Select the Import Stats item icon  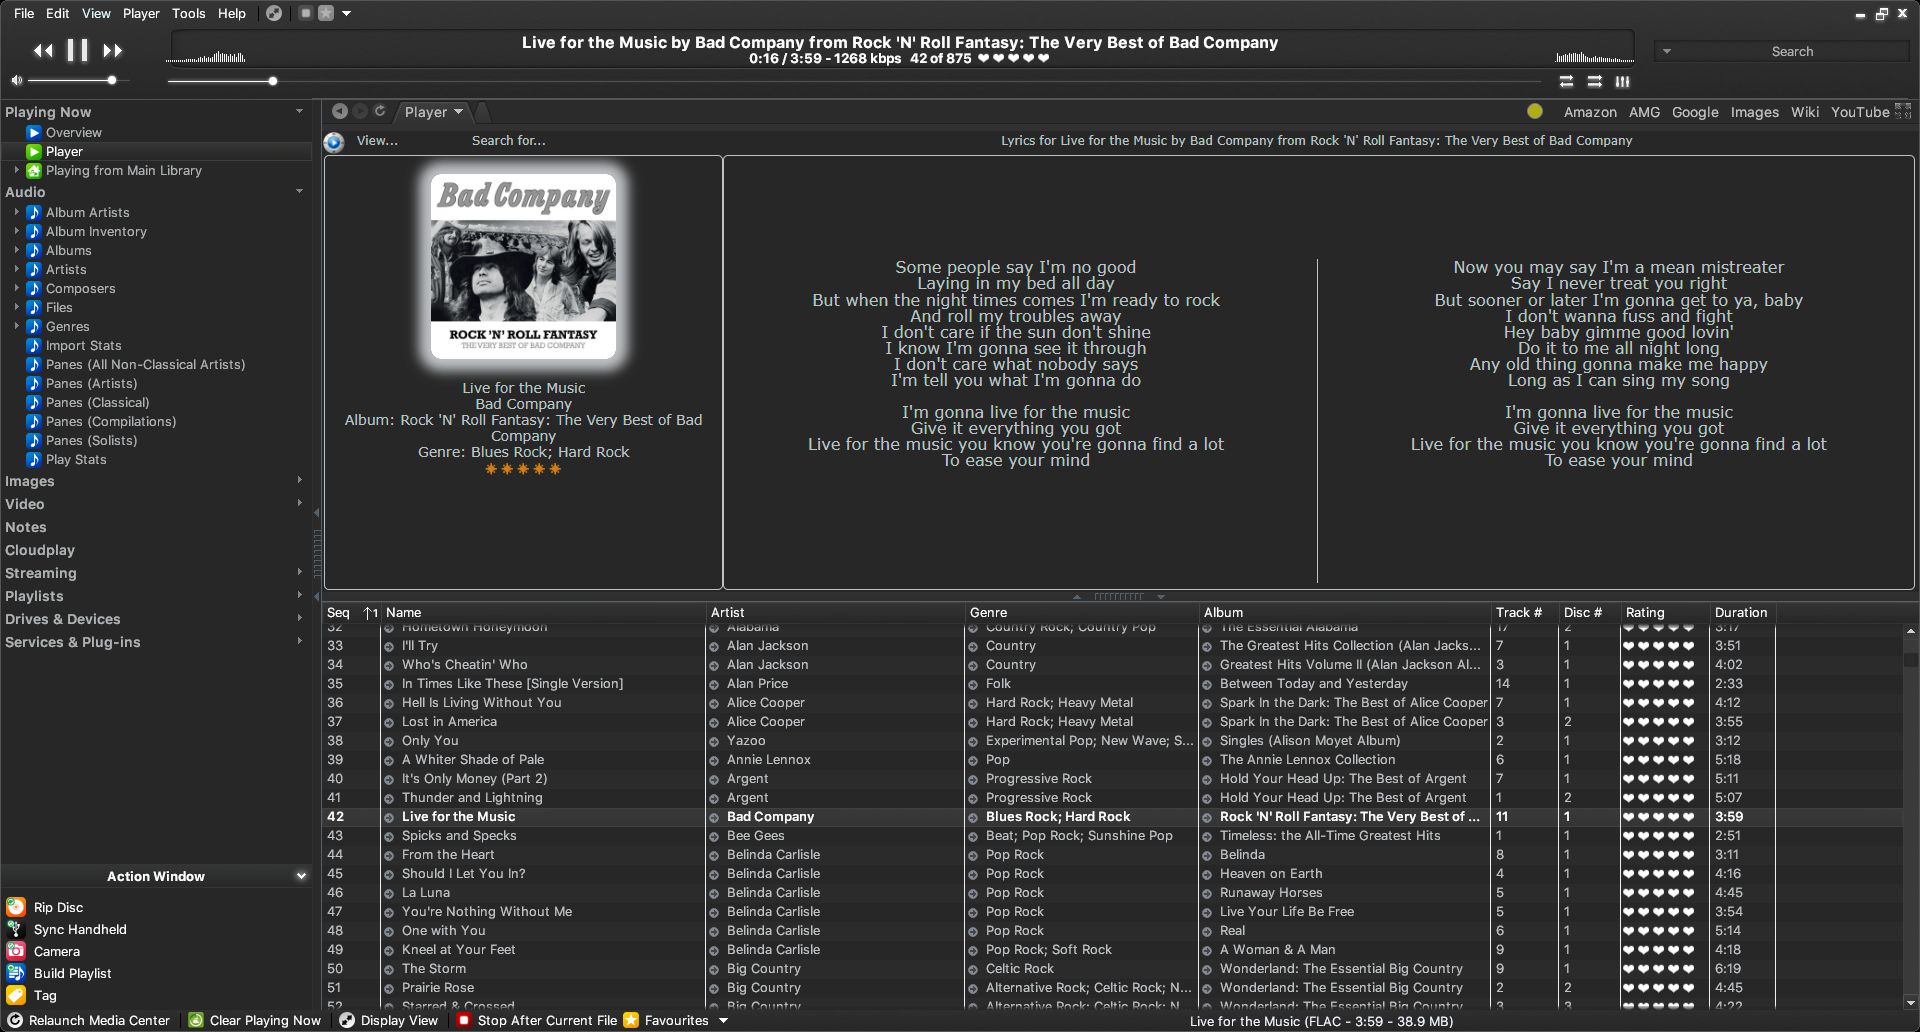[x=34, y=345]
